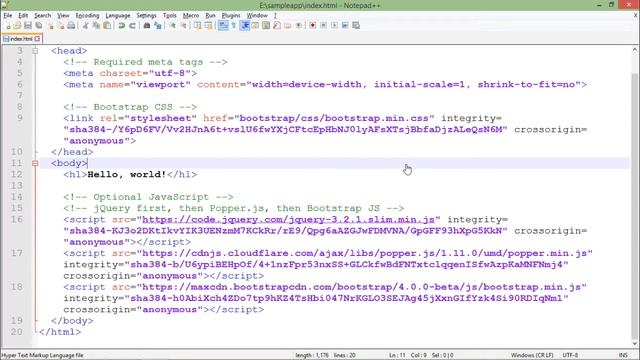This screenshot has width=640, height=360.
Task: Click the Paste clipboard icon
Action: (107, 25)
